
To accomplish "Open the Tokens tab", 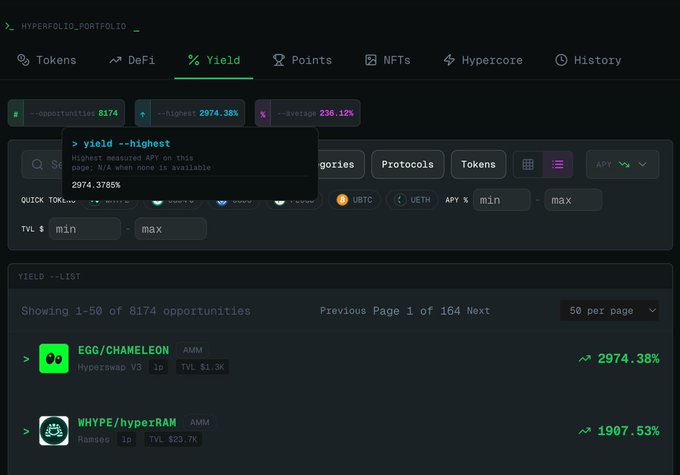I will 47,60.
